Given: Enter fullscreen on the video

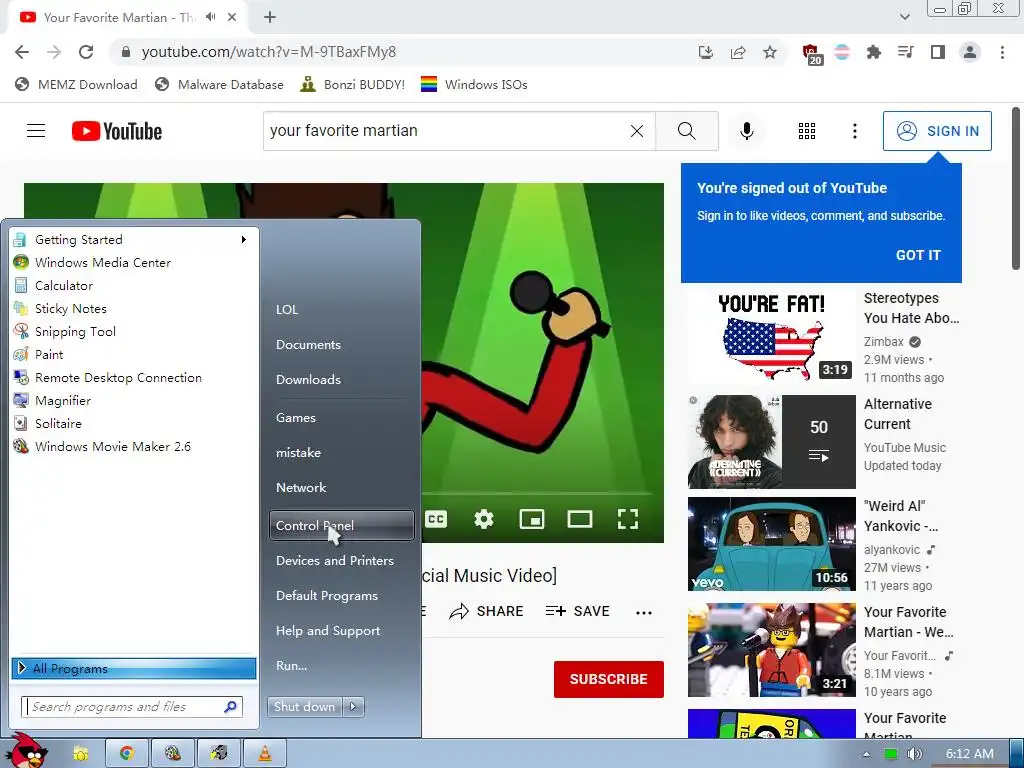Looking at the screenshot, I should pyautogui.click(x=628, y=519).
